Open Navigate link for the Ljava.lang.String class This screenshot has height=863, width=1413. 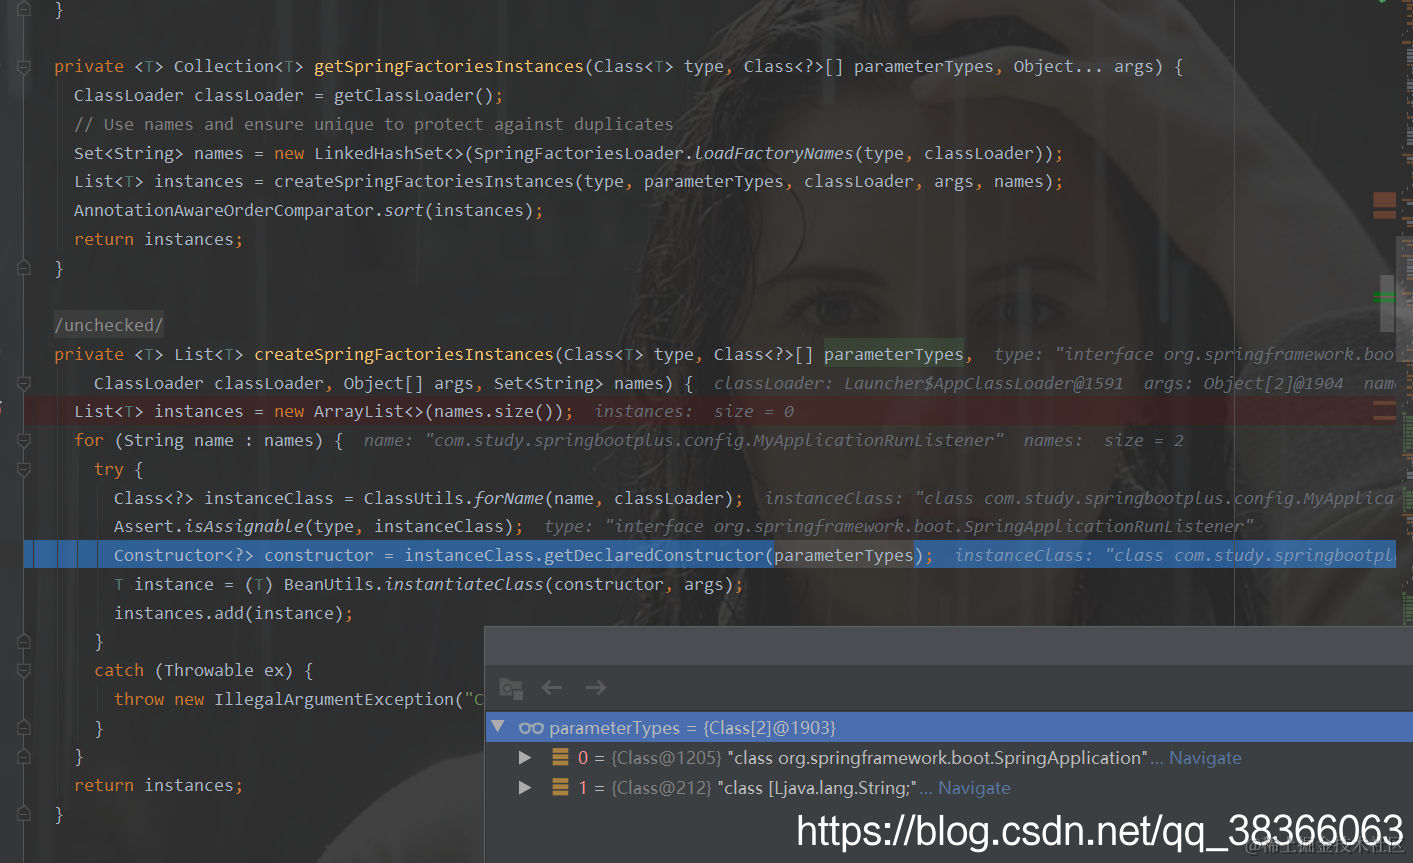coord(974,788)
